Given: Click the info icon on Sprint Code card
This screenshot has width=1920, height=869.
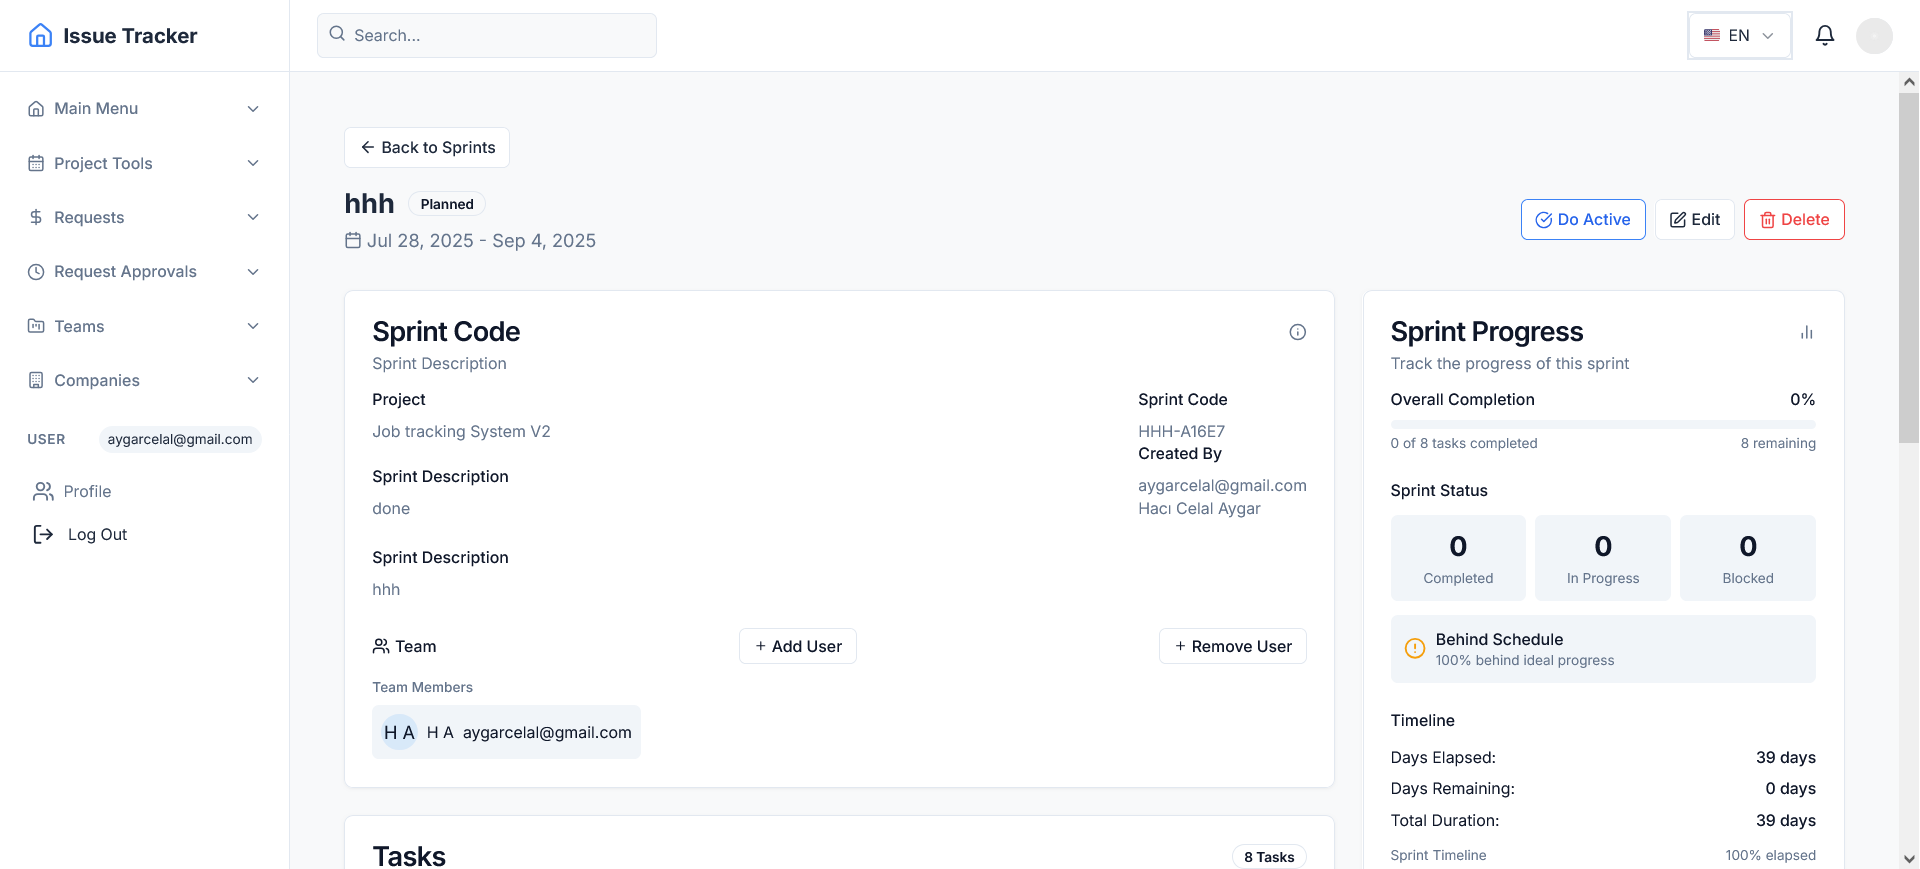Looking at the screenshot, I should (x=1297, y=331).
